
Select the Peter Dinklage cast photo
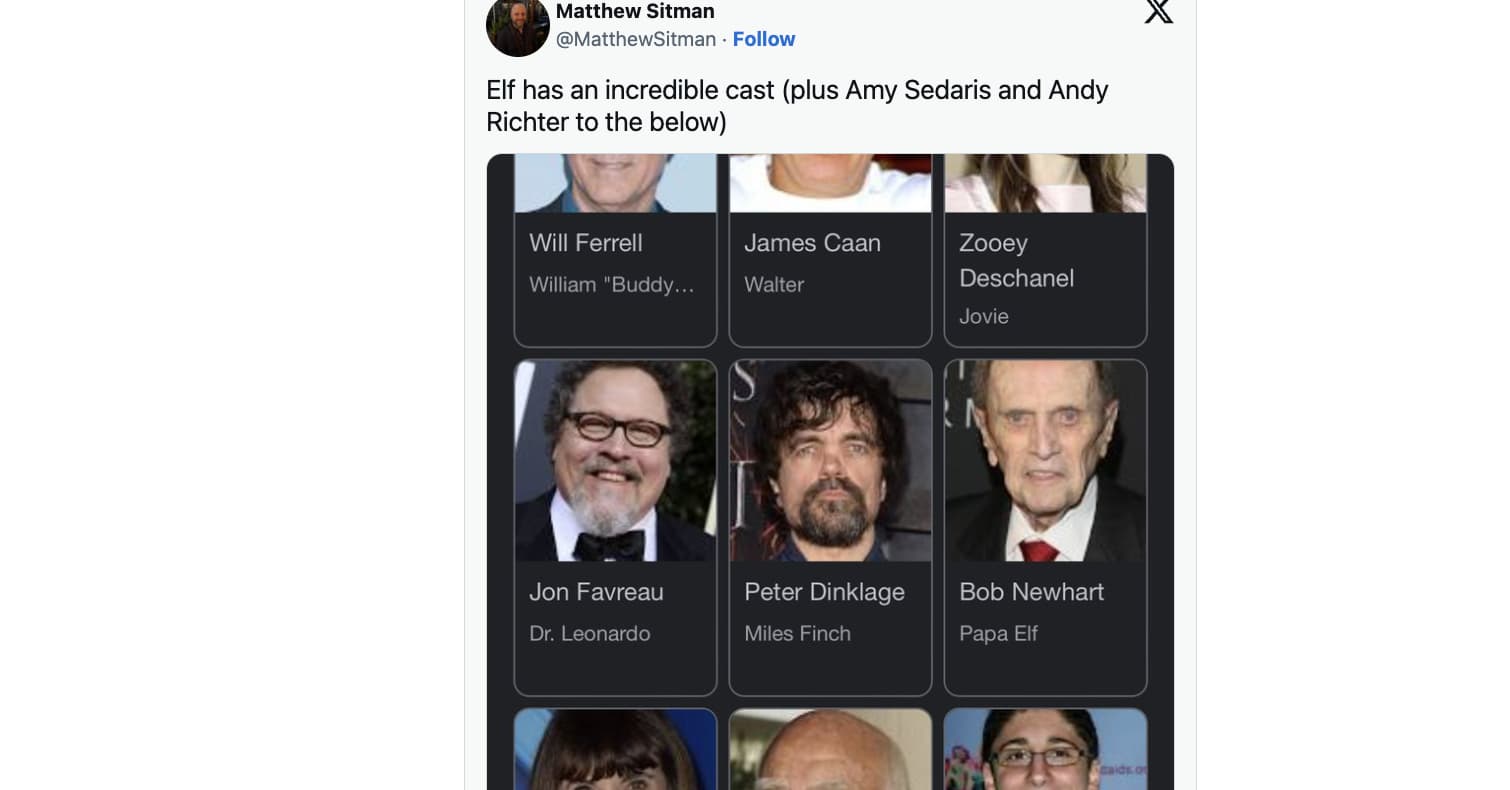pyautogui.click(x=830, y=460)
